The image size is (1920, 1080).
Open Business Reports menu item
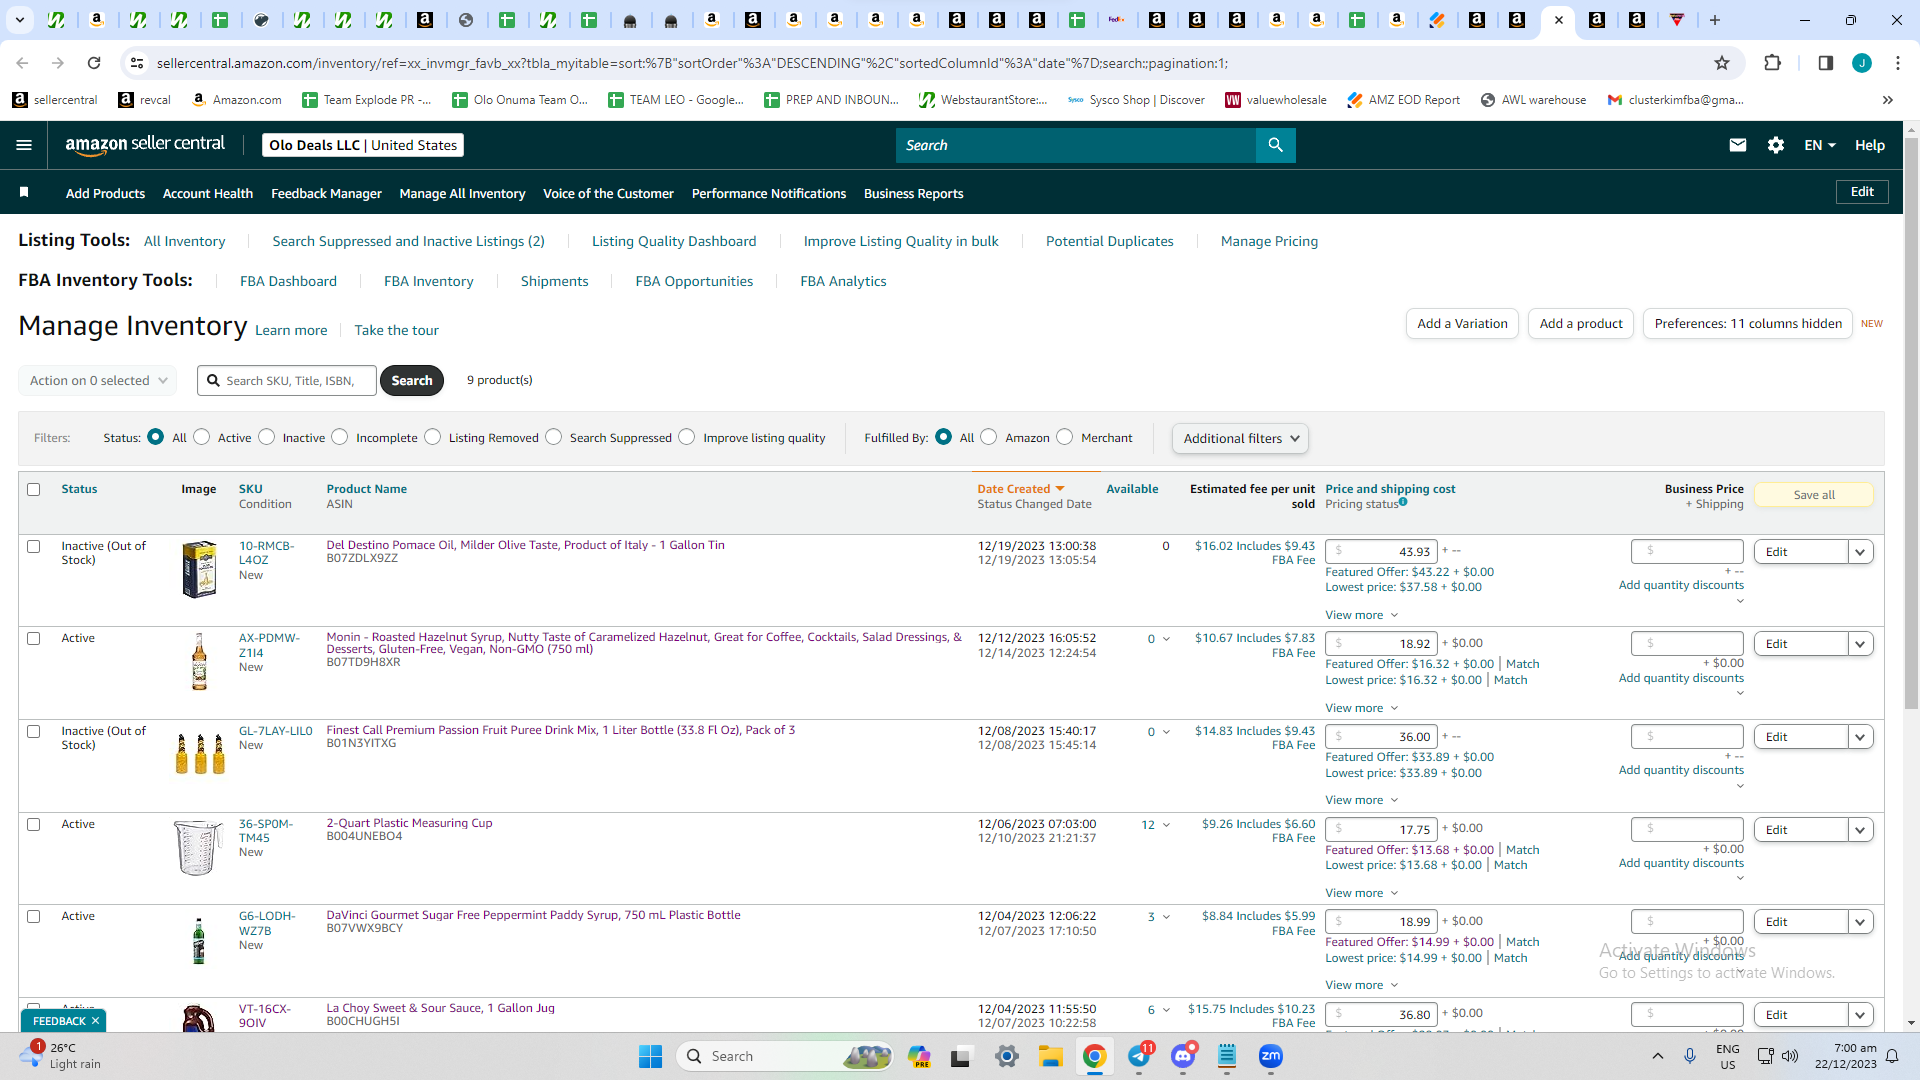pos(914,193)
